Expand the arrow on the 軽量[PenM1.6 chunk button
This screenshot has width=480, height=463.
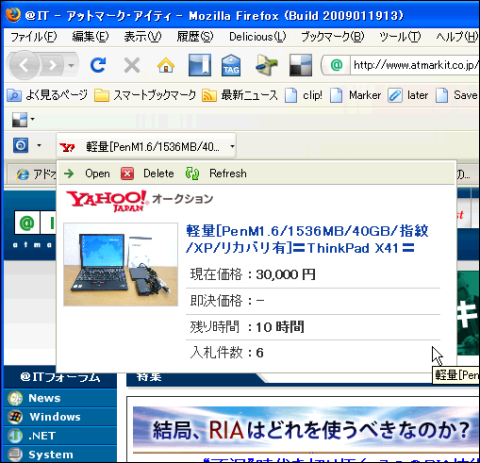pyautogui.click(x=232, y=146)
